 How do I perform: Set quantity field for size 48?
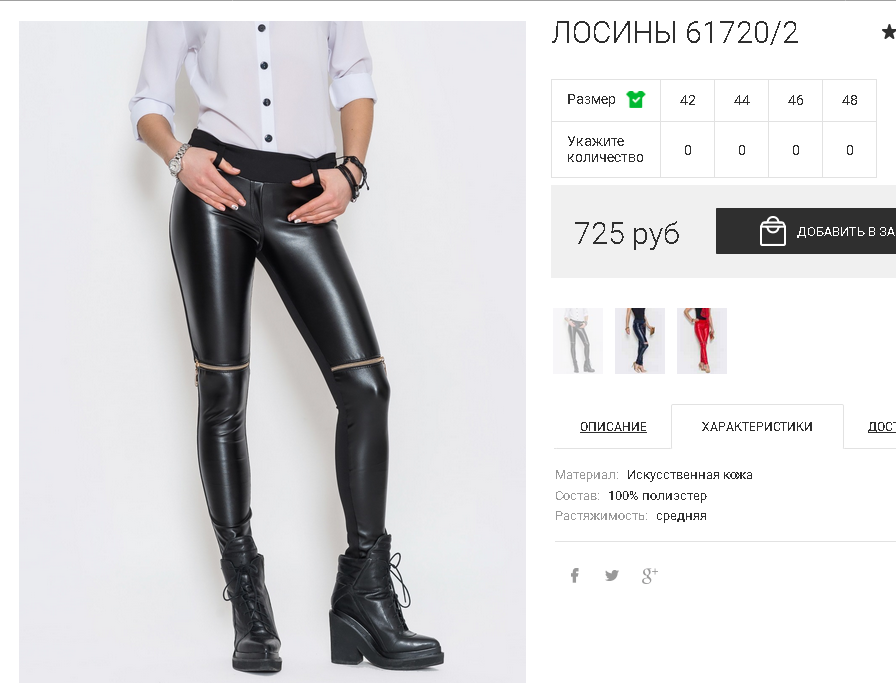[849, 150]
